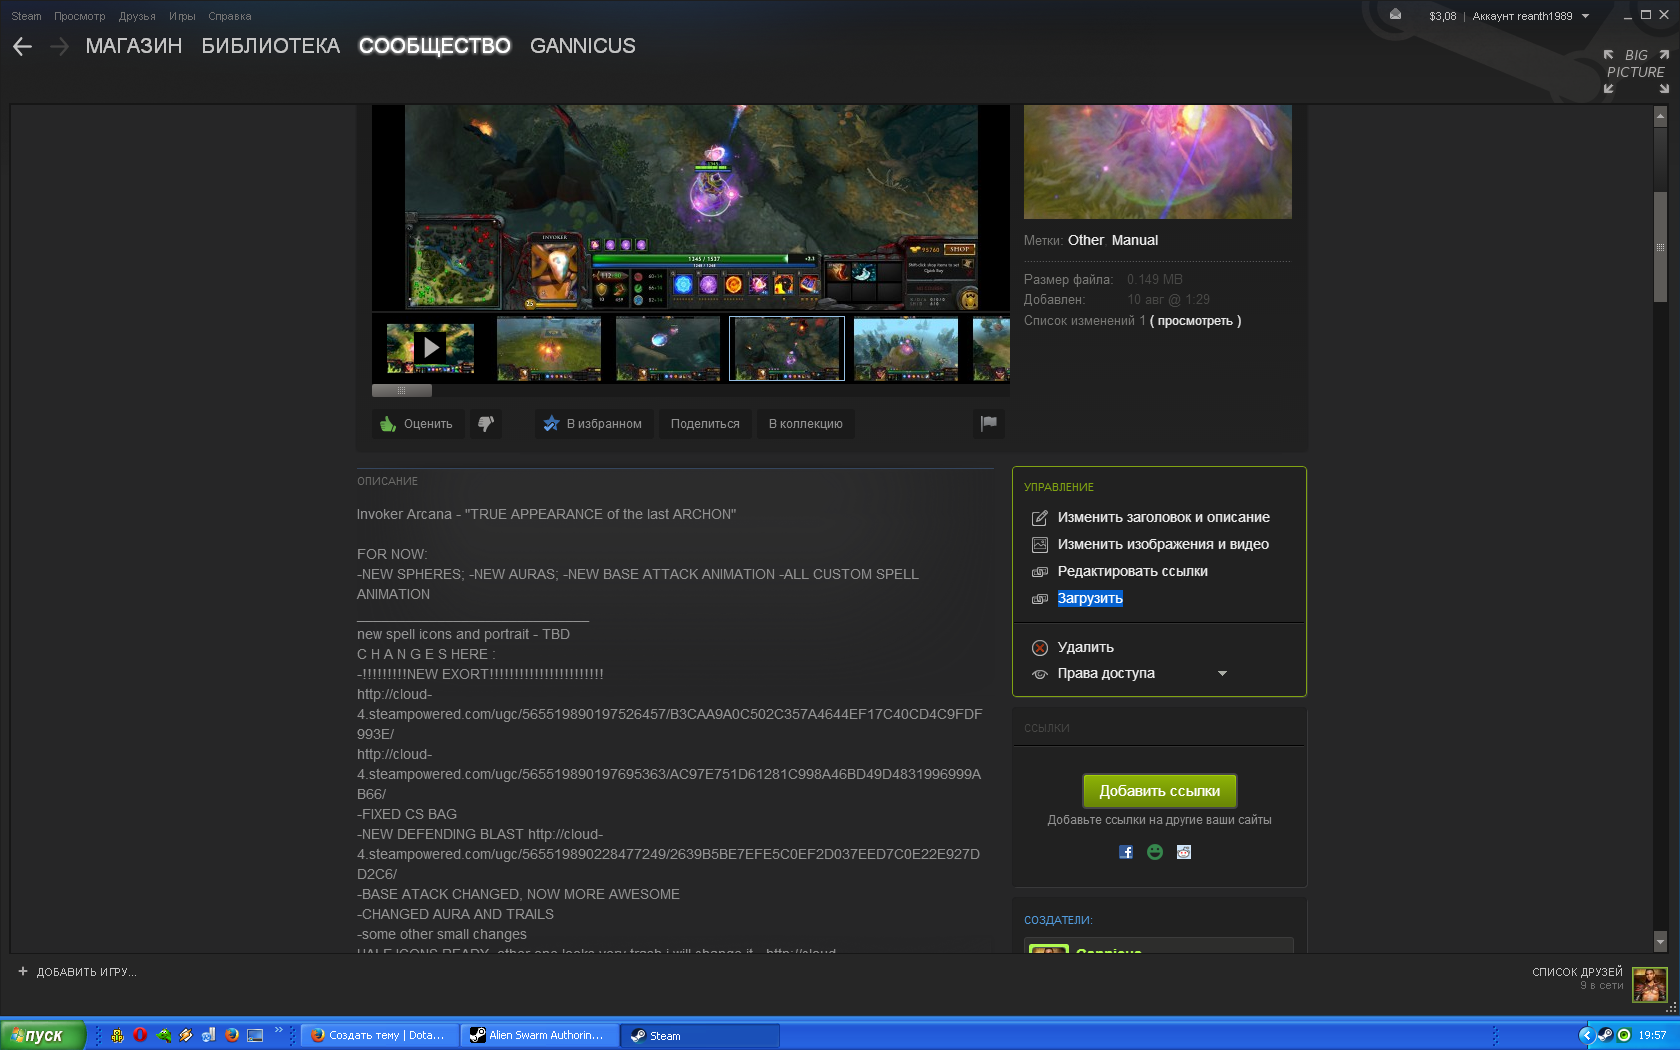Click the Steam icon in the system tray
The width and height of the screenshot is (1680, 1050).
point(1605,1035)
